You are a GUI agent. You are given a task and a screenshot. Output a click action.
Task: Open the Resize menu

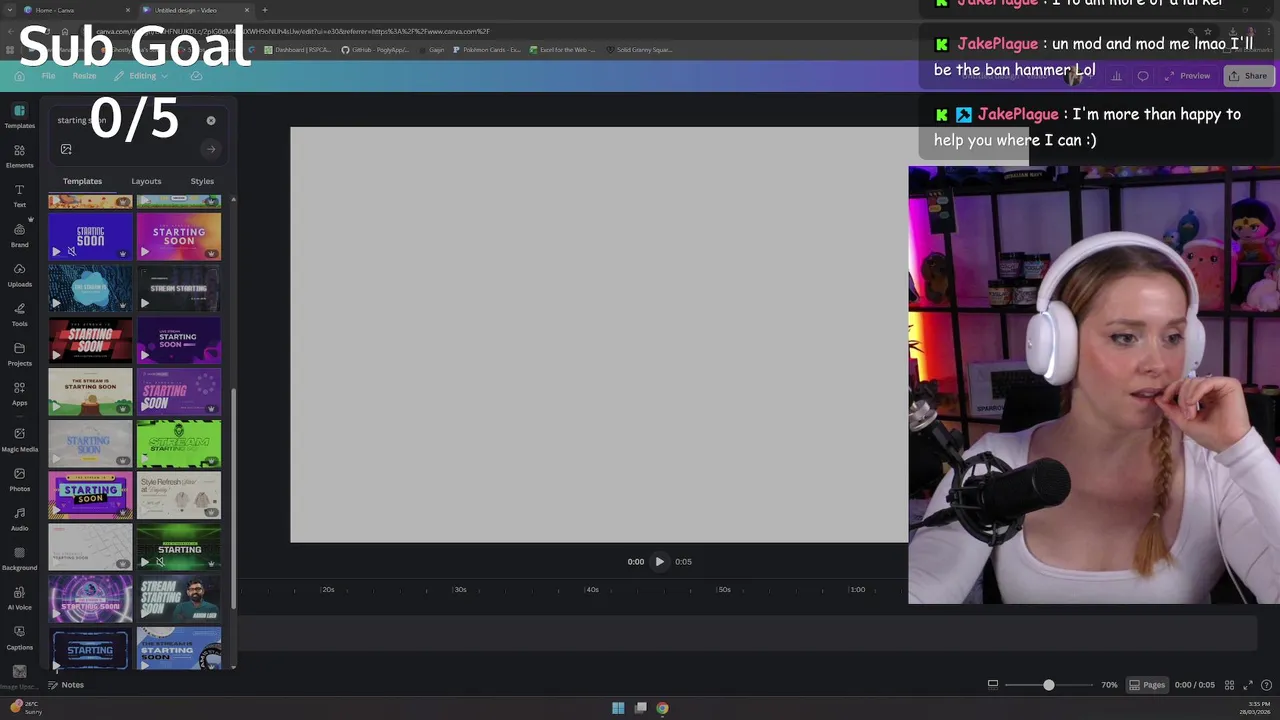[x=84, y=76]
